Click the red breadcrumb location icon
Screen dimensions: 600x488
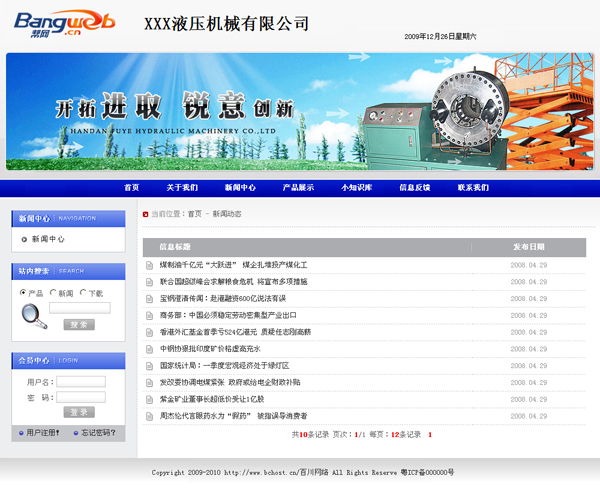pyautogui.click(x=146, y=214)
